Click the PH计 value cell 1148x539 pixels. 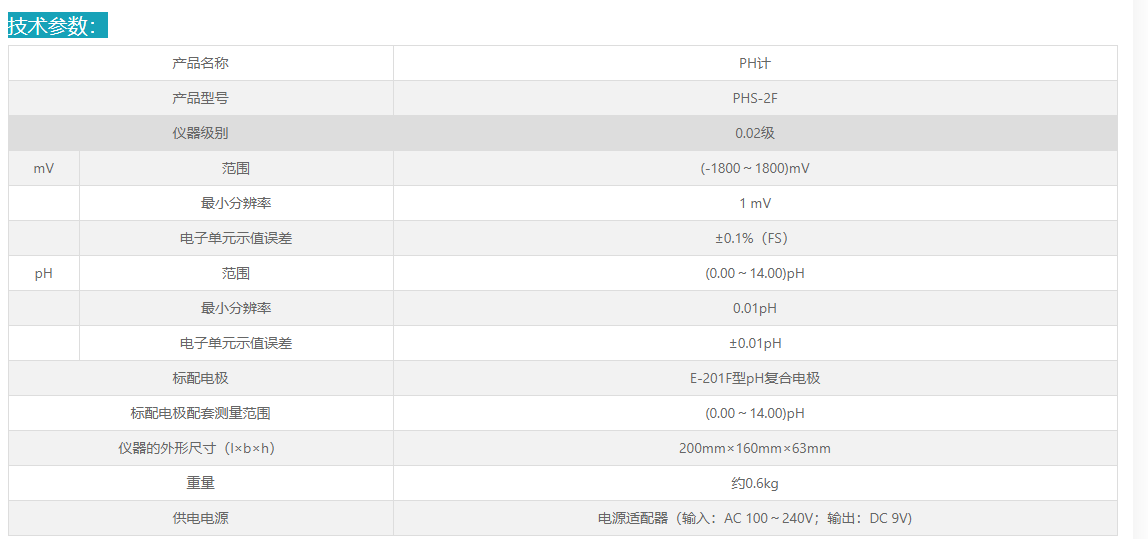754,63
